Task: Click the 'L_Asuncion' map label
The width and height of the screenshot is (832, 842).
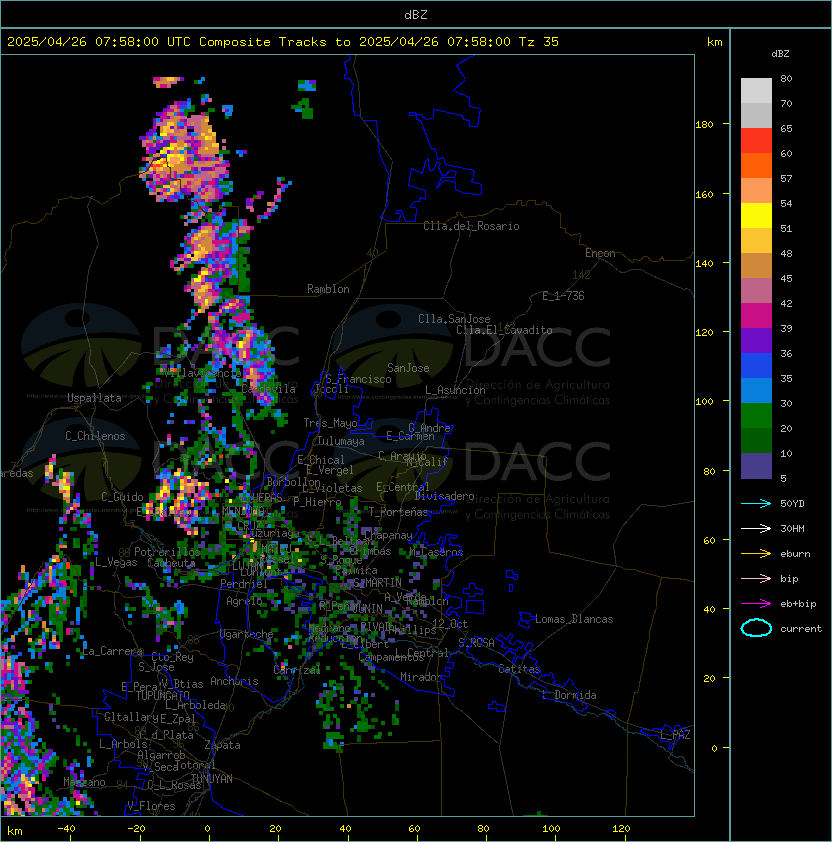Action: pyautogui.click(x=455, y=390)
